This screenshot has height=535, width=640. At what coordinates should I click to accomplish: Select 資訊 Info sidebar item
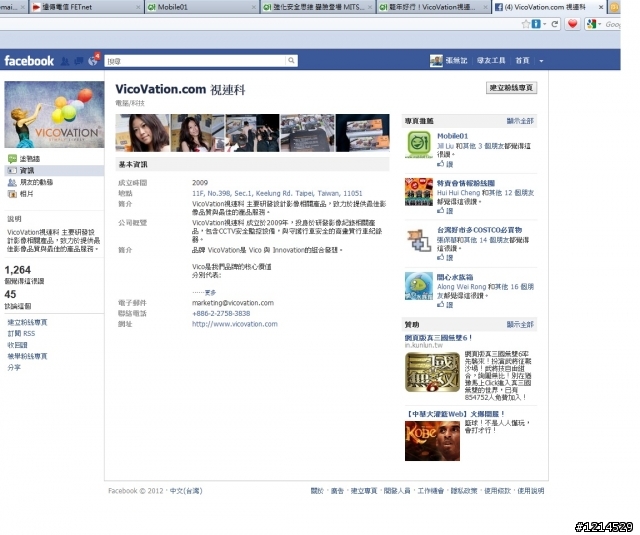(x=54, y=170)
